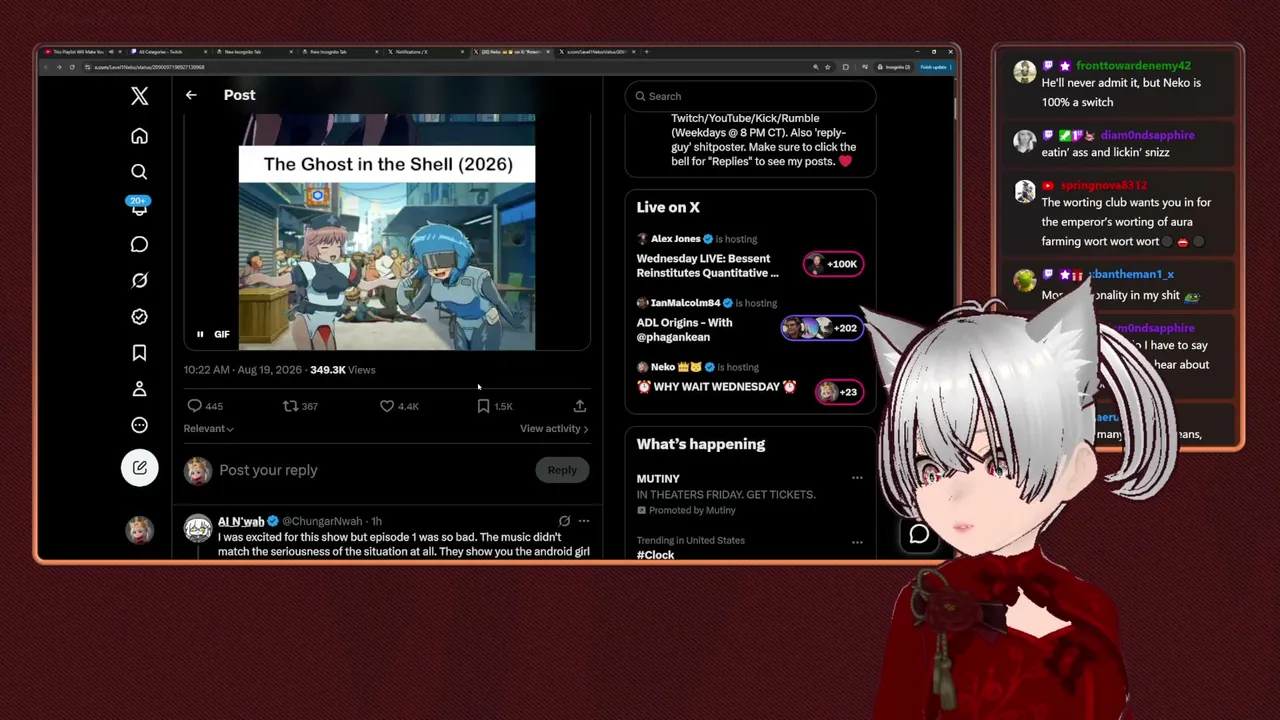Image resolution: width=1280 pixels, height=720 pixels.
Task: Open Grok from the X sidebar
Action: point(139,280)
